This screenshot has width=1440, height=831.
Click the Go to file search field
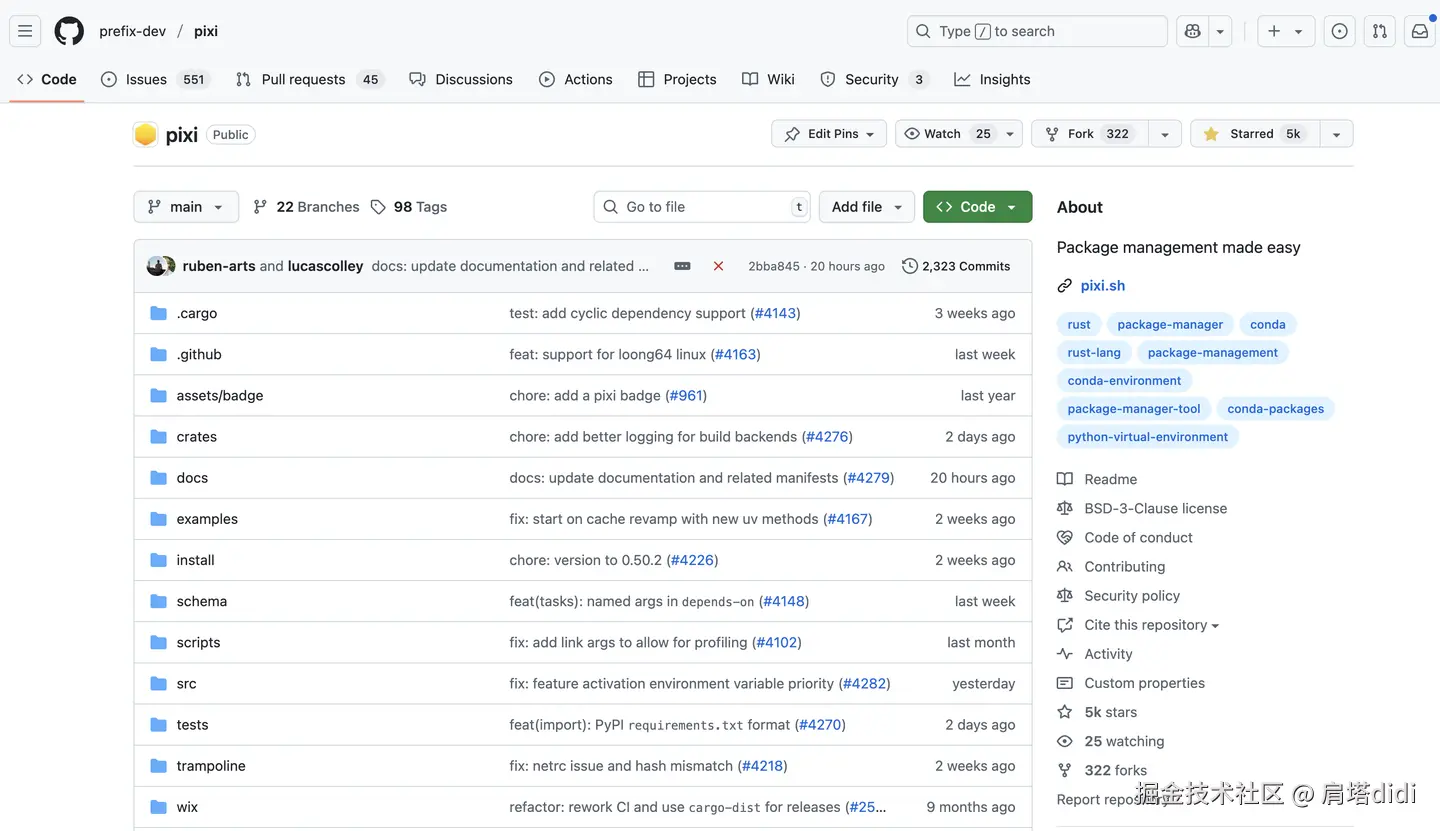pyautogui.click(x=702, y=207)
